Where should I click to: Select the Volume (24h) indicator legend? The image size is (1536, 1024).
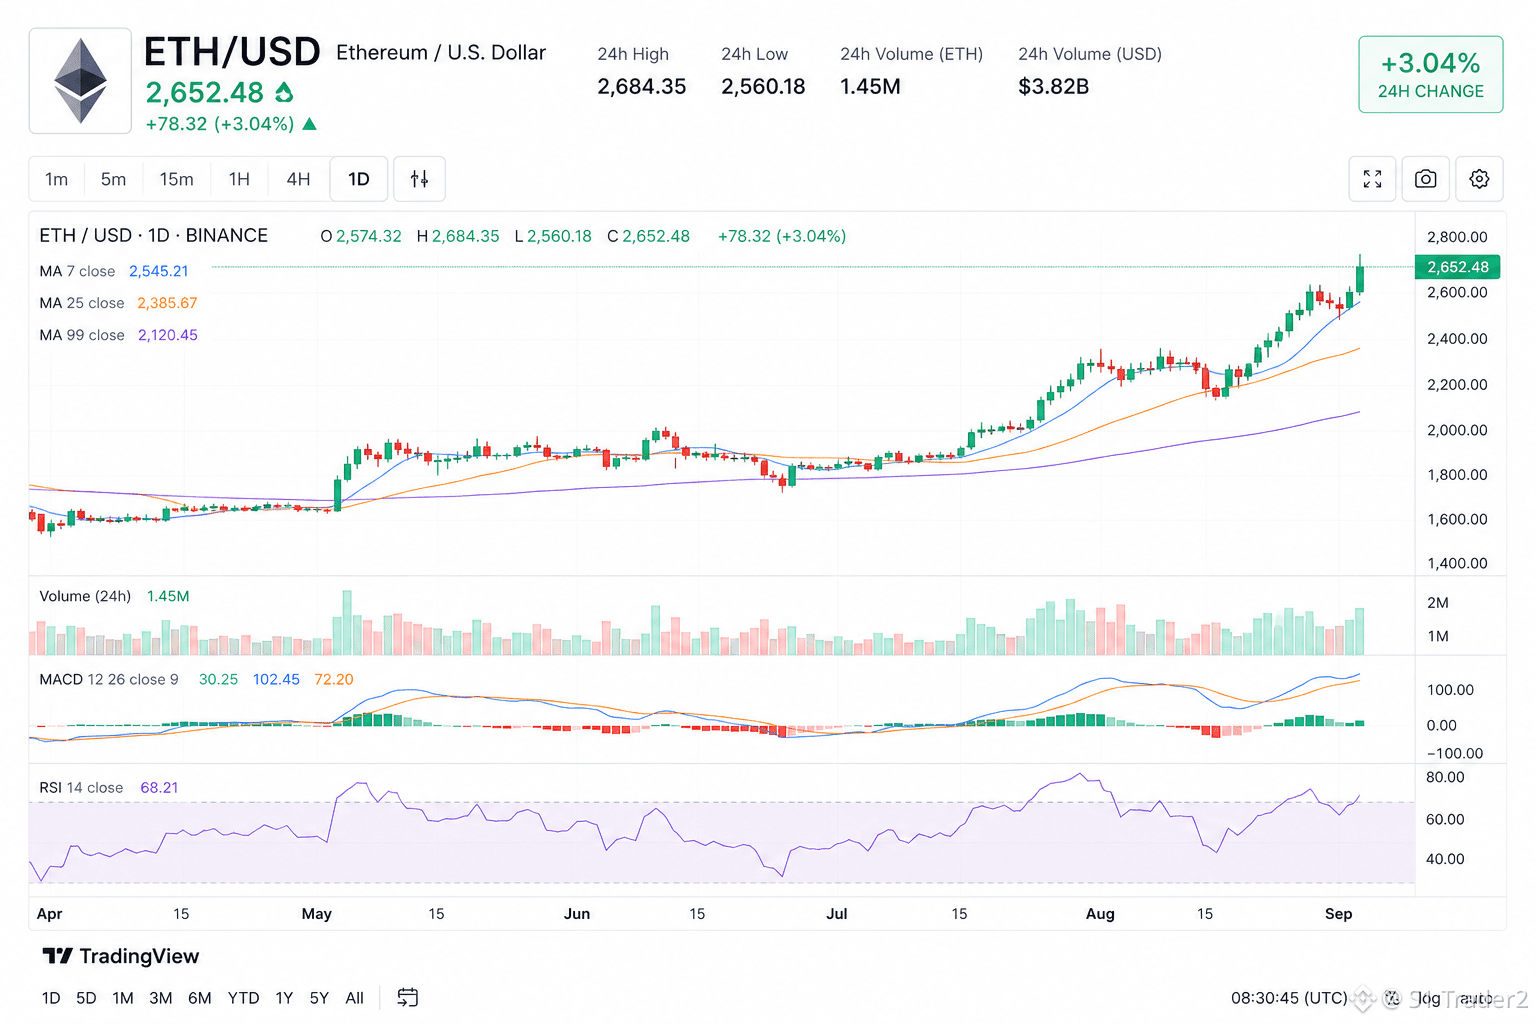pos(85,596)
